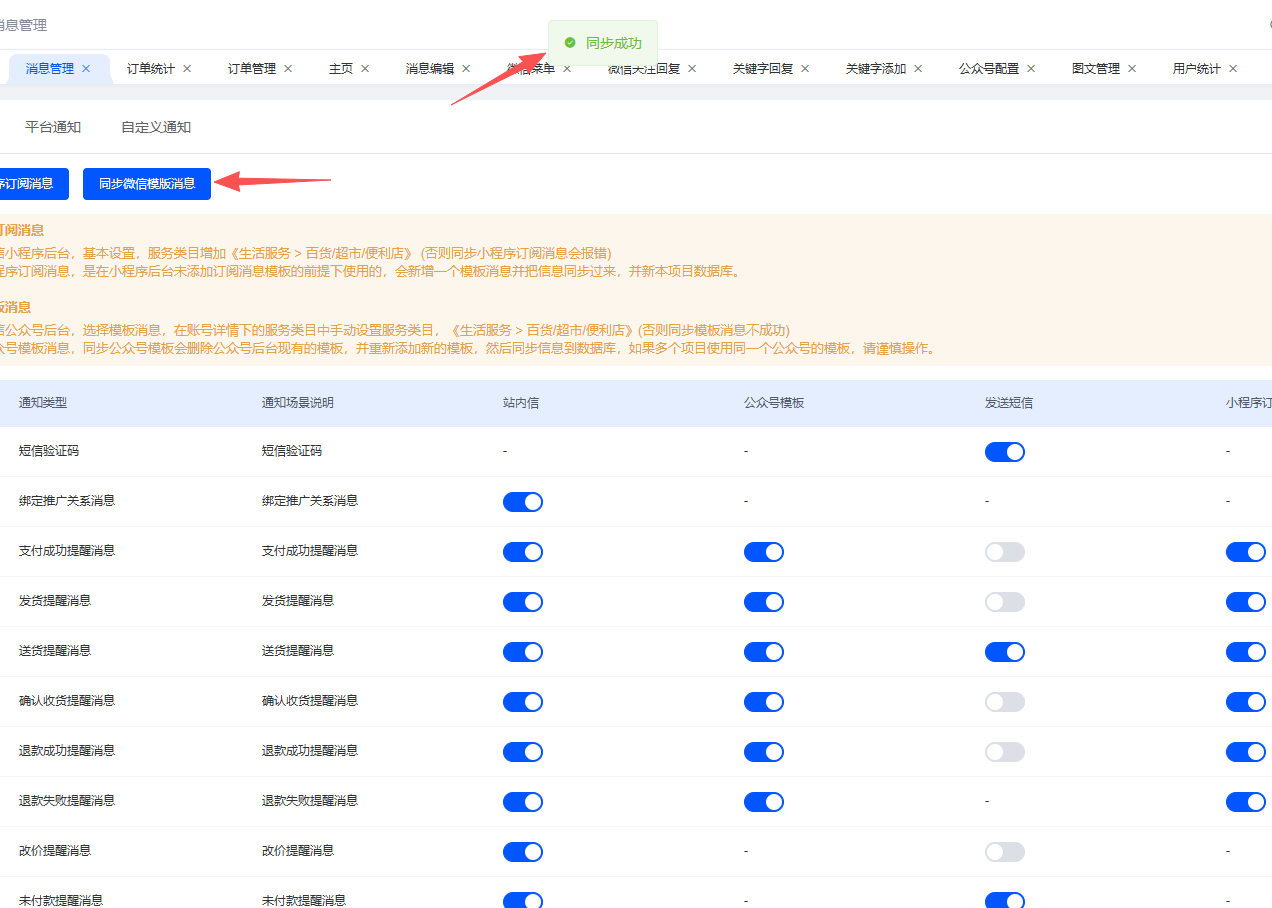Open the 关键字添加 page tab
The image size is (1272, 908).
pos(876,69)
